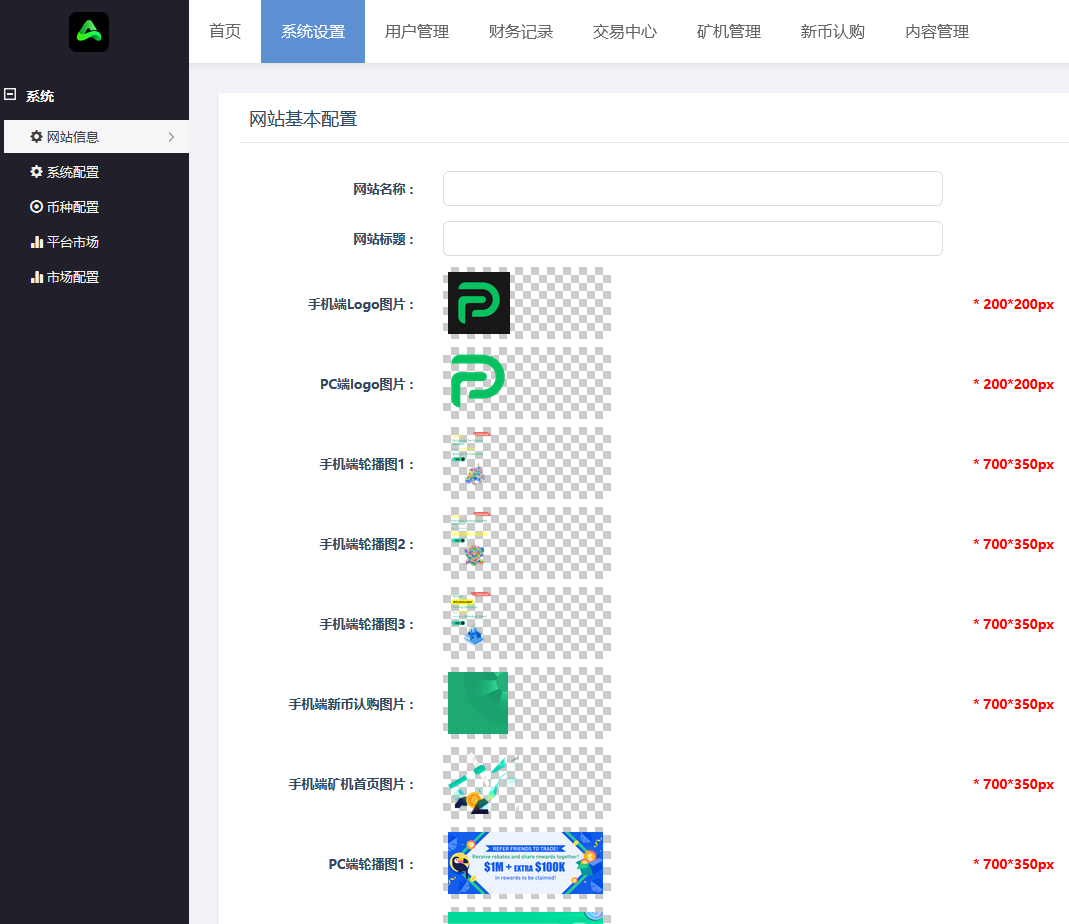The height and width of the screenshot is (924, 1069).
Task: Open the 矿机管理 menu item
Action: click(728, 31)
